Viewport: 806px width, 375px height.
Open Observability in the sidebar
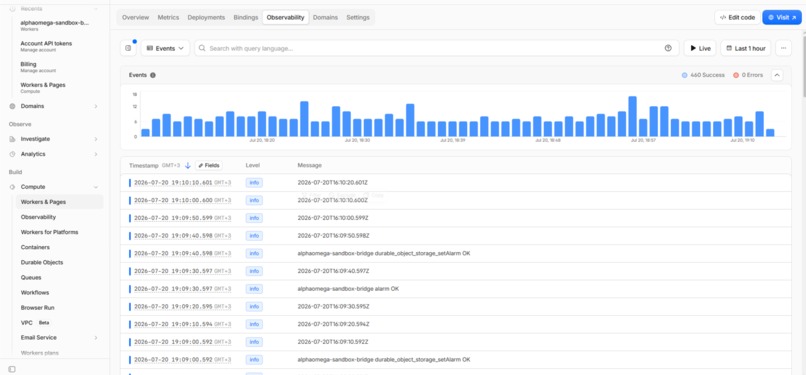click(38, 217)
